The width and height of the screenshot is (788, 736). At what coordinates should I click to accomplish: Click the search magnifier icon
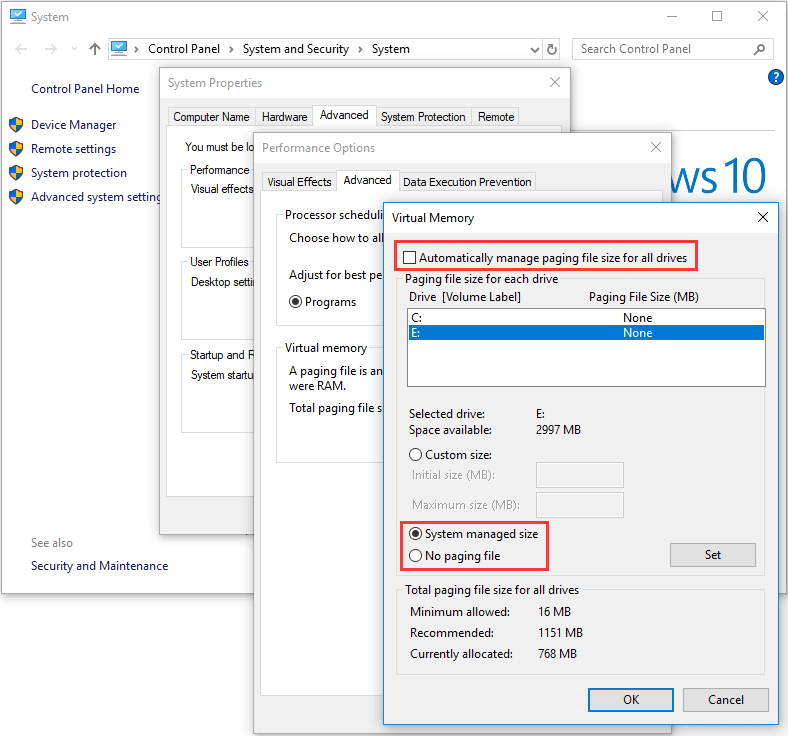pos(759,49)
